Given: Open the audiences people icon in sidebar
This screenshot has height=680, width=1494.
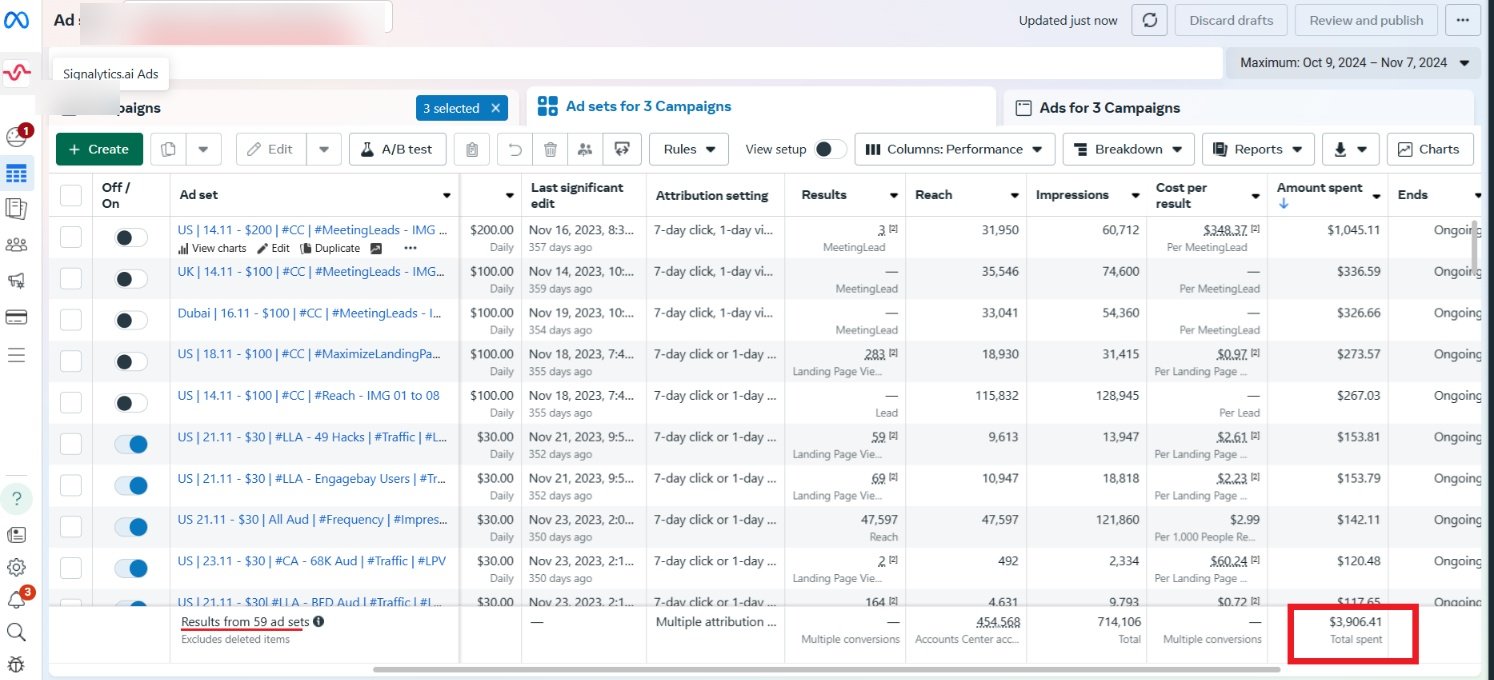Looking at the screenshot, I should click(16, 245).
